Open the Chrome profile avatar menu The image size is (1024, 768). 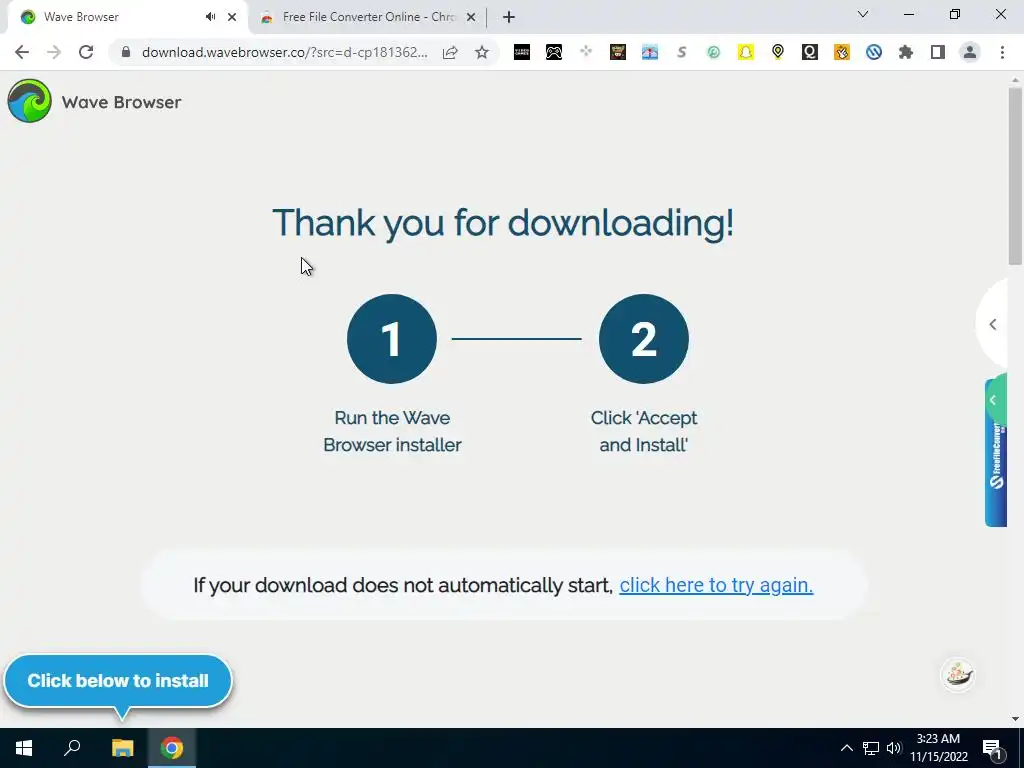970,52
